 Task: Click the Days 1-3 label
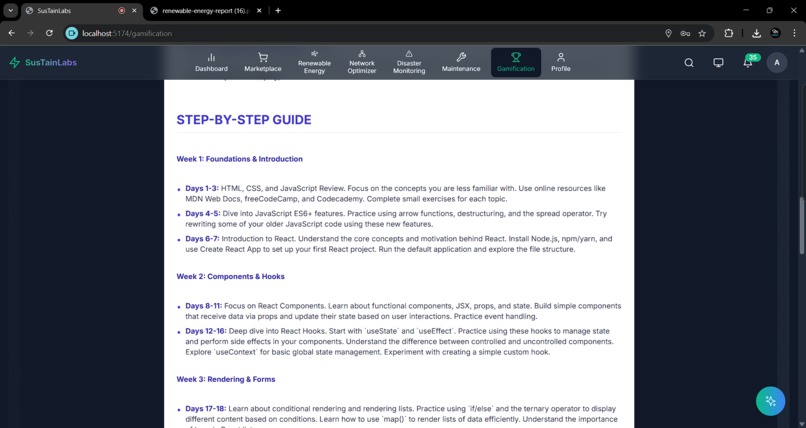(x=202, y=189)
